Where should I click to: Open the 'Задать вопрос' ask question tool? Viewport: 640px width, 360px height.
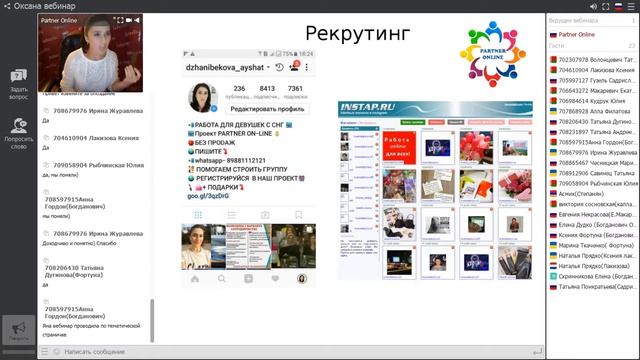[x=19, y=84]
